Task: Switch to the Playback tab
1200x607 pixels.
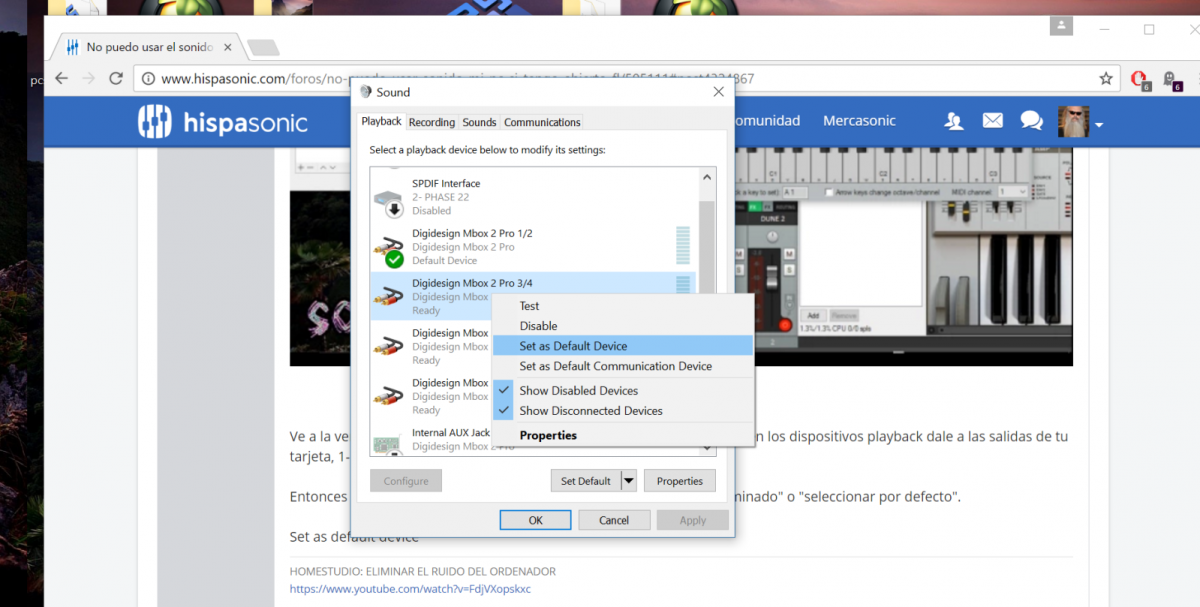Action: click(381, 121)
